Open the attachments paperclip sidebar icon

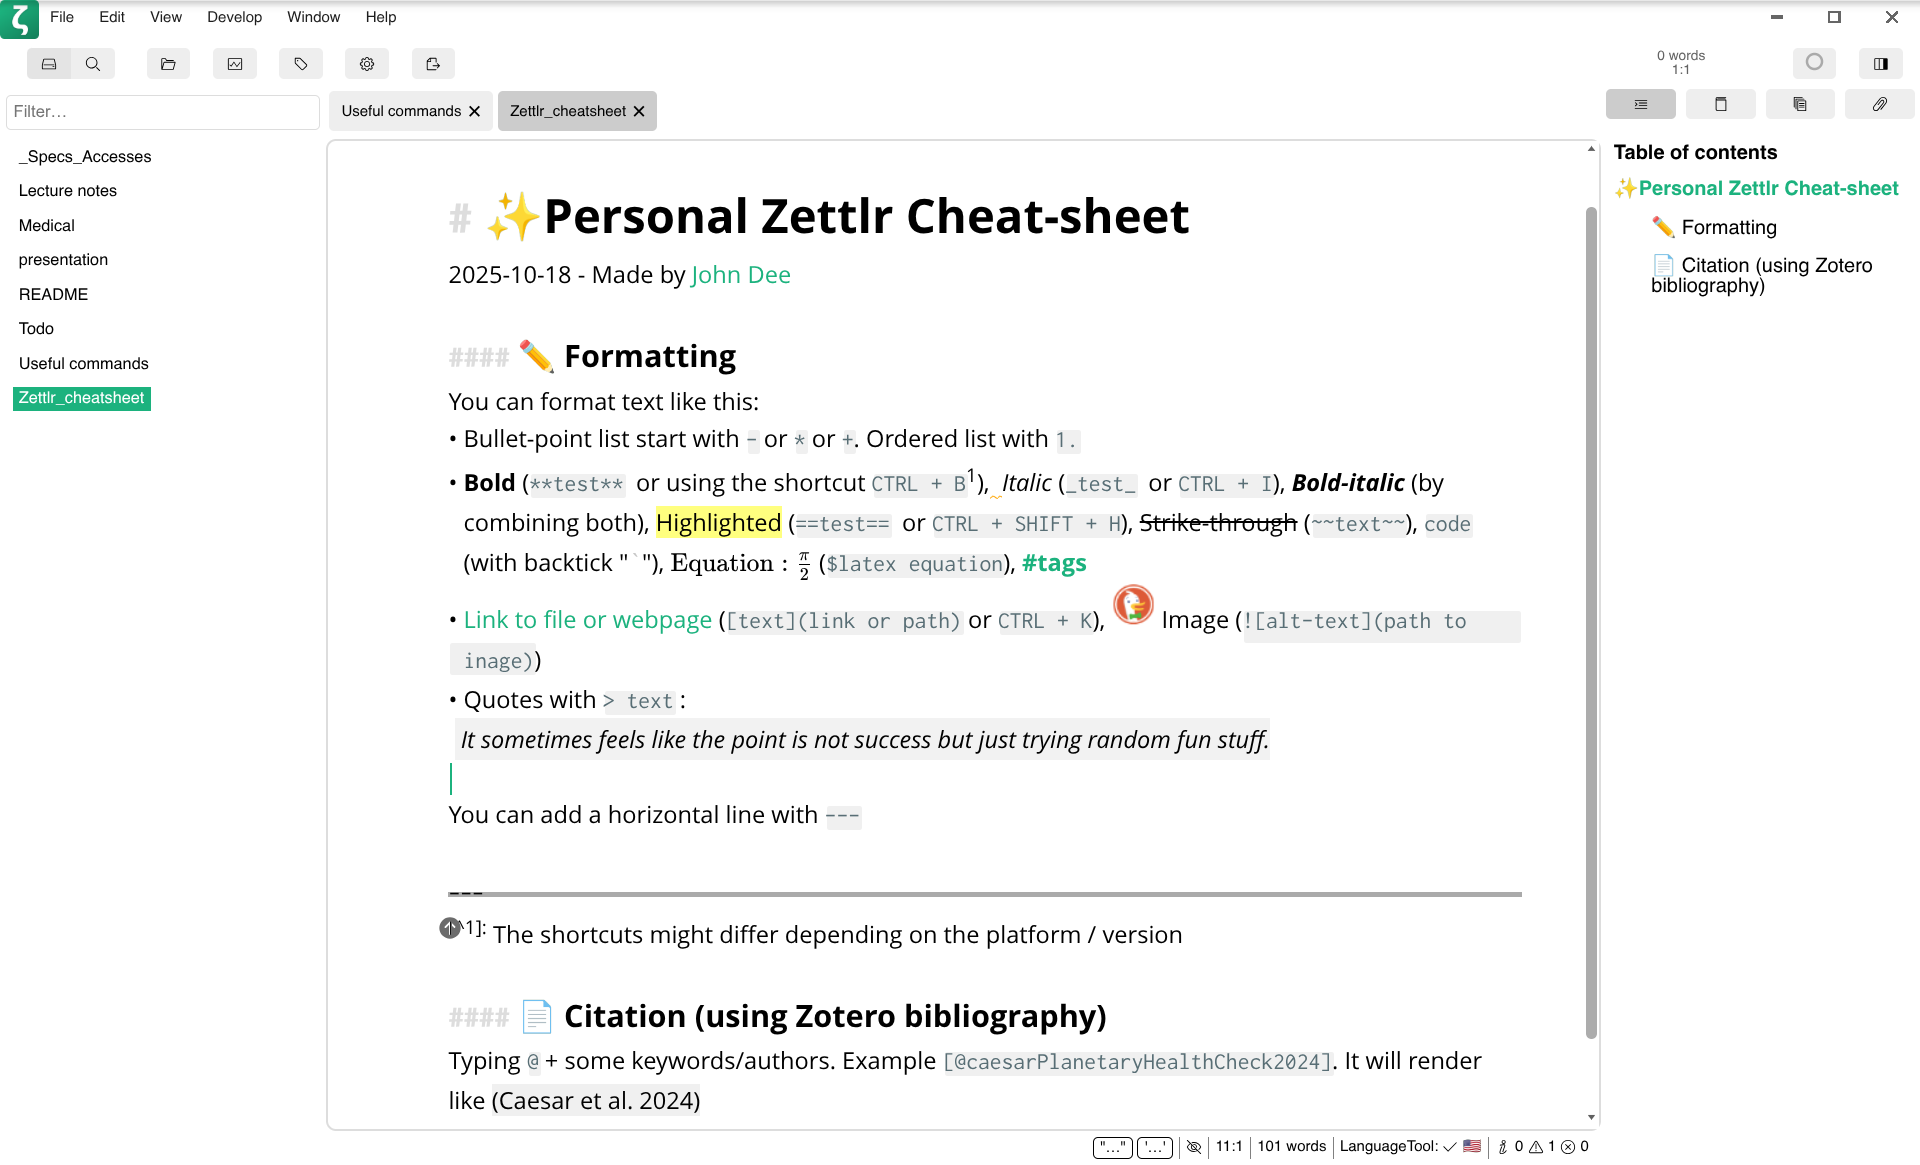click(x=1880, y=104)
